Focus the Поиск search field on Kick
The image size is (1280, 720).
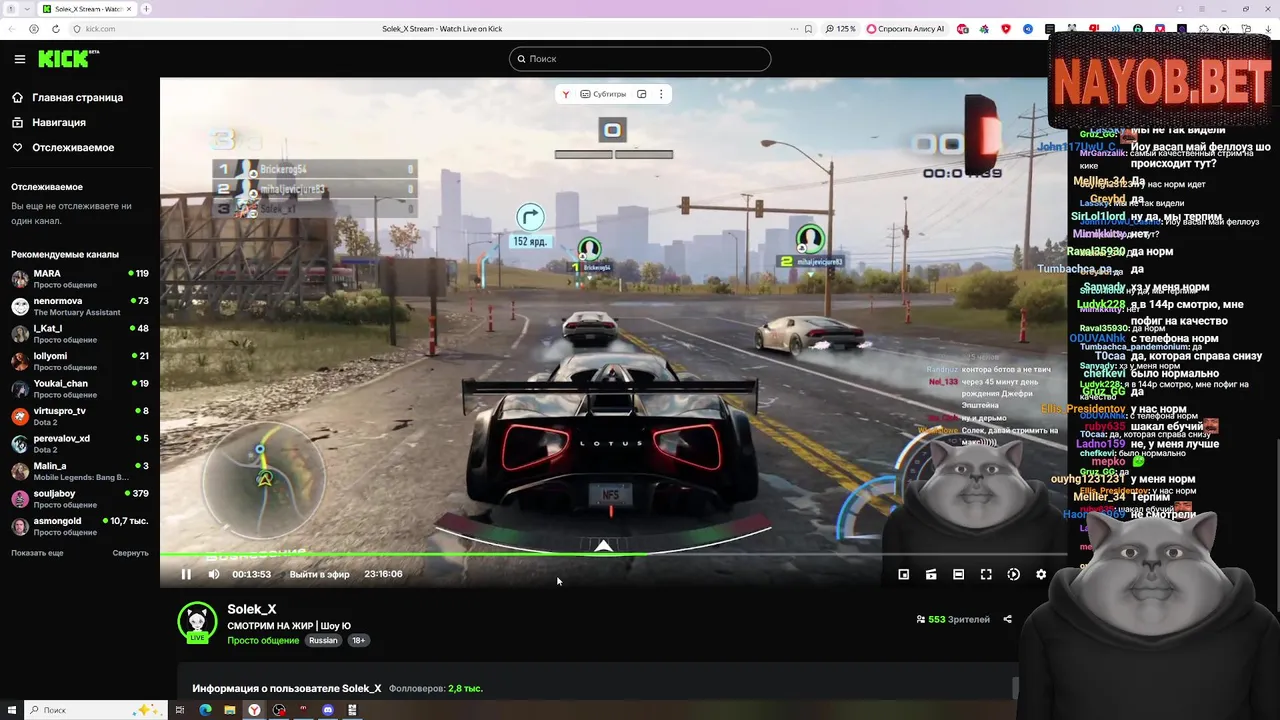[x=640, y=59]
